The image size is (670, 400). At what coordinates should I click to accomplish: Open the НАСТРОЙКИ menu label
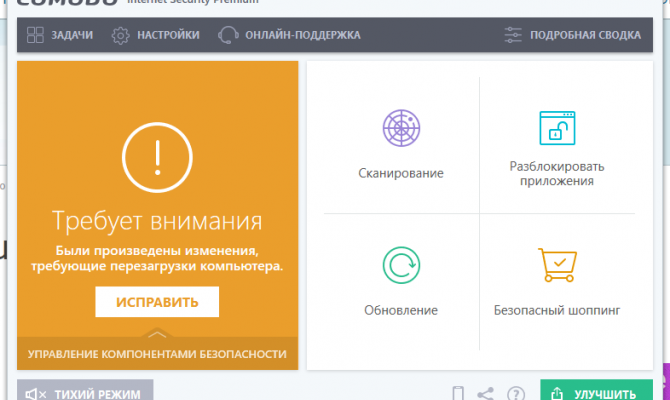[168, 35]
